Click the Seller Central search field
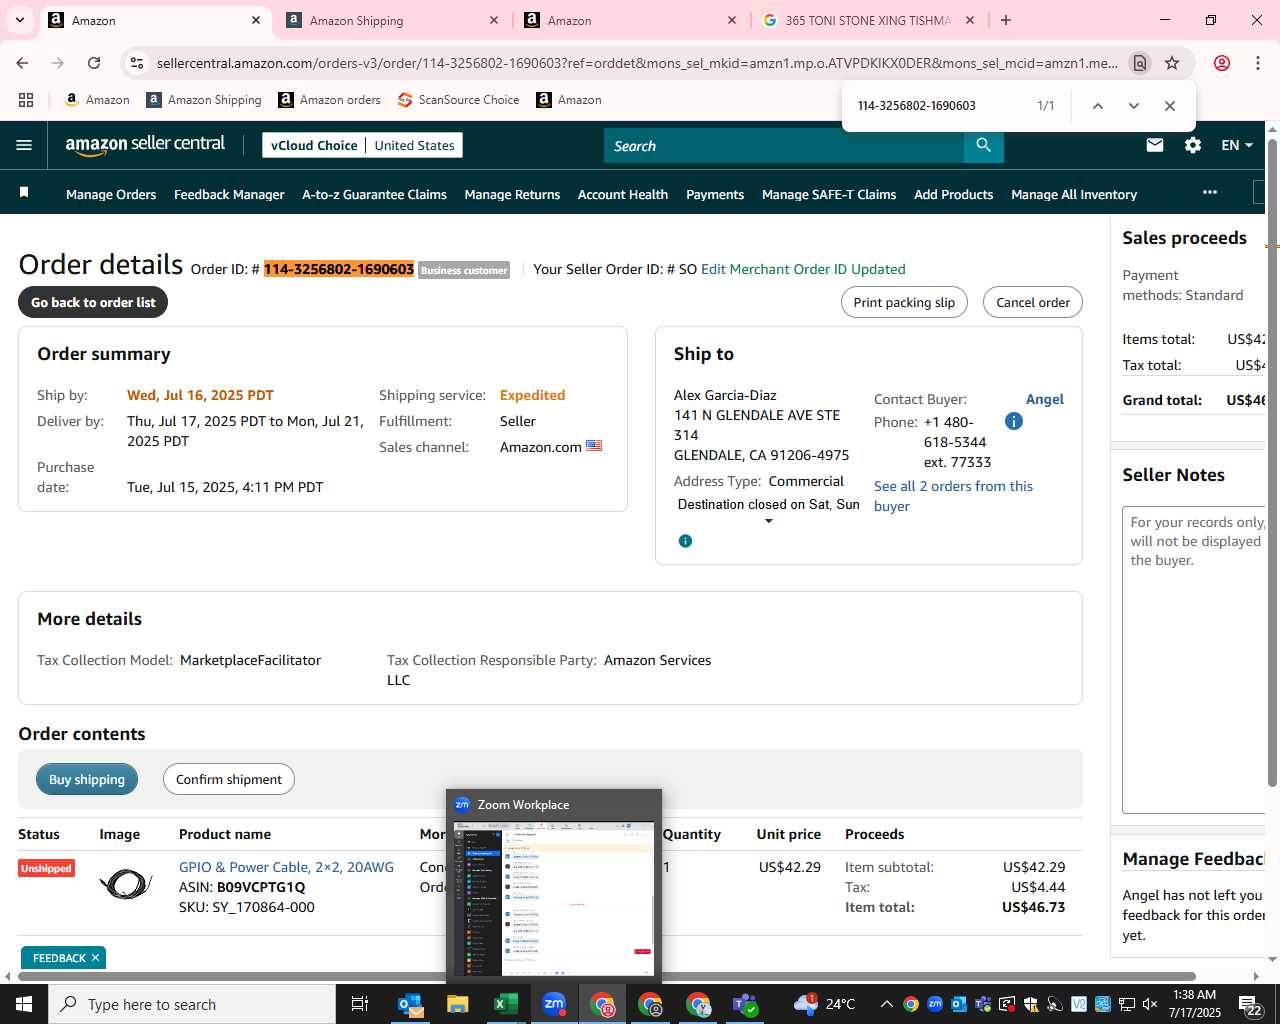The width and height of the screenshot is (1280, 1024). coord(784,146)
